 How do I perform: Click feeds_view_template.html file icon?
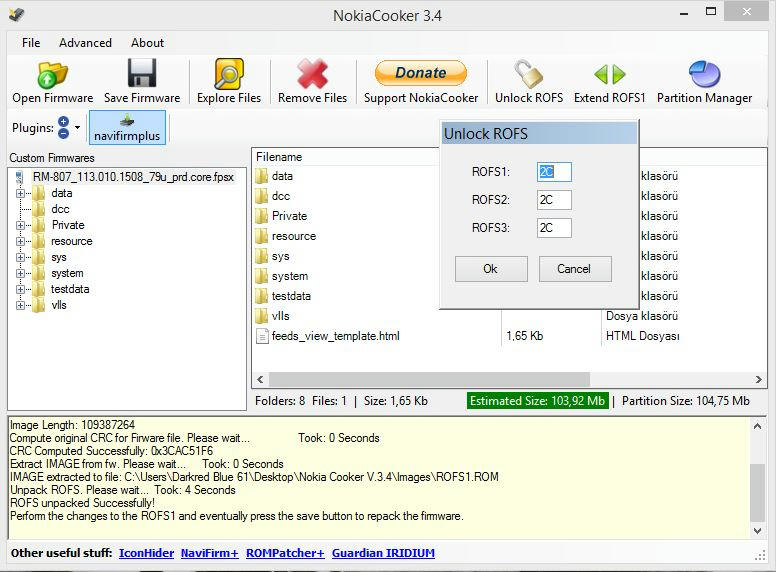tap(262, 336)
